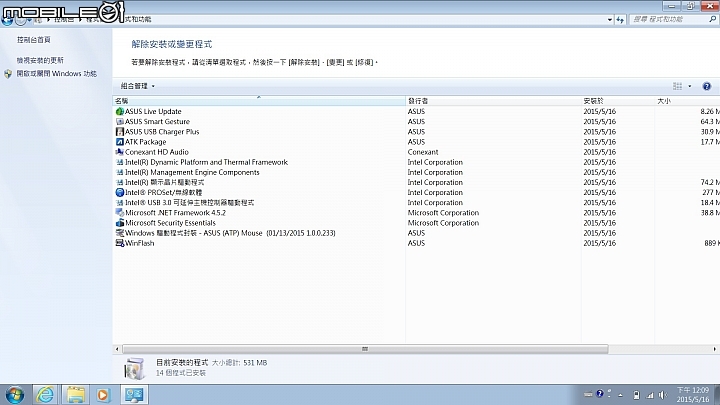Click the change view icon

coord(677,86)
